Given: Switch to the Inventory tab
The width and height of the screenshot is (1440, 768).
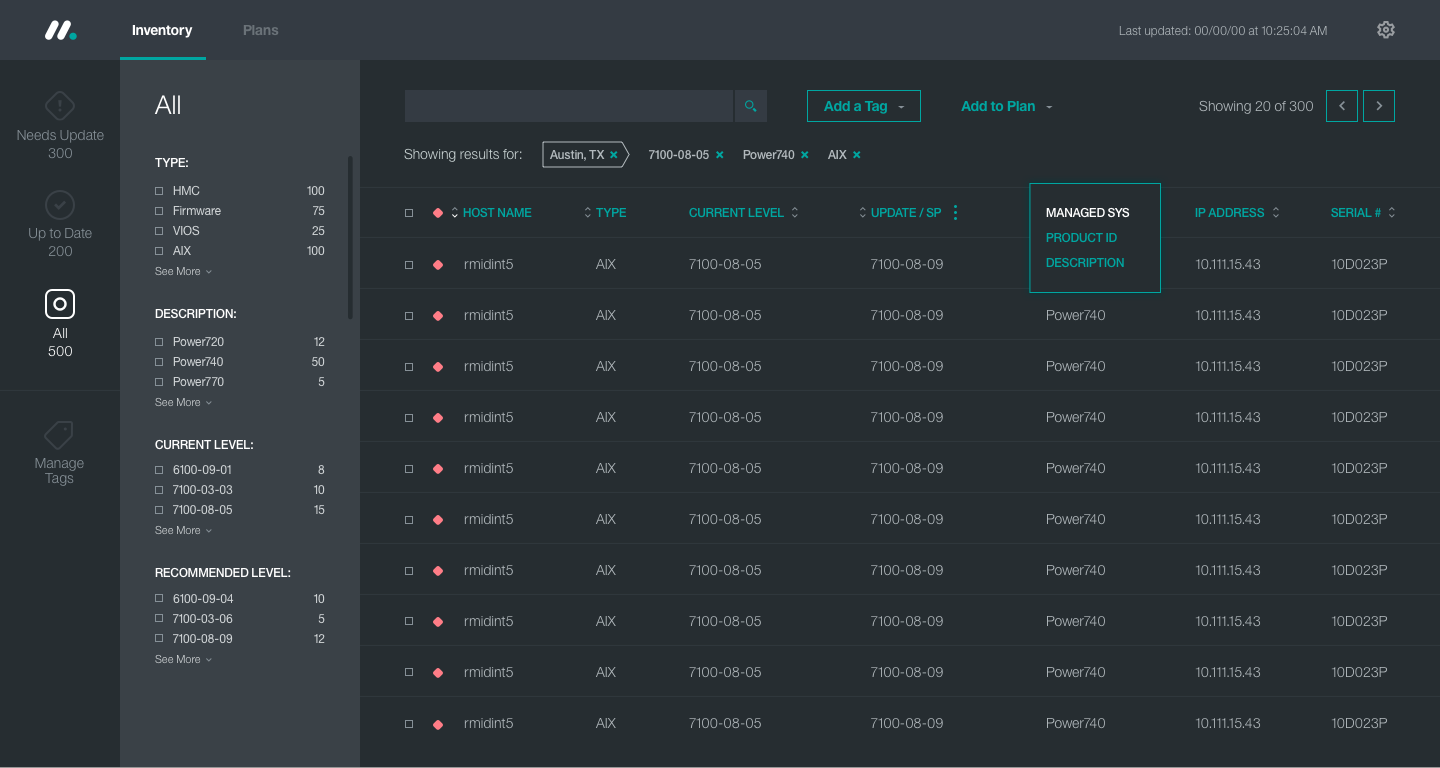Looking at the screenshot, I should point(162,30).
